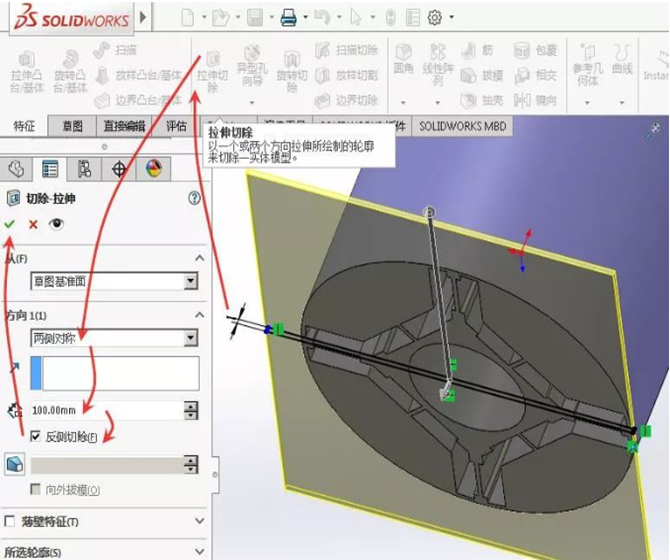Open 曲线 curves tool
670x560 pixels.
pos(622,59)
